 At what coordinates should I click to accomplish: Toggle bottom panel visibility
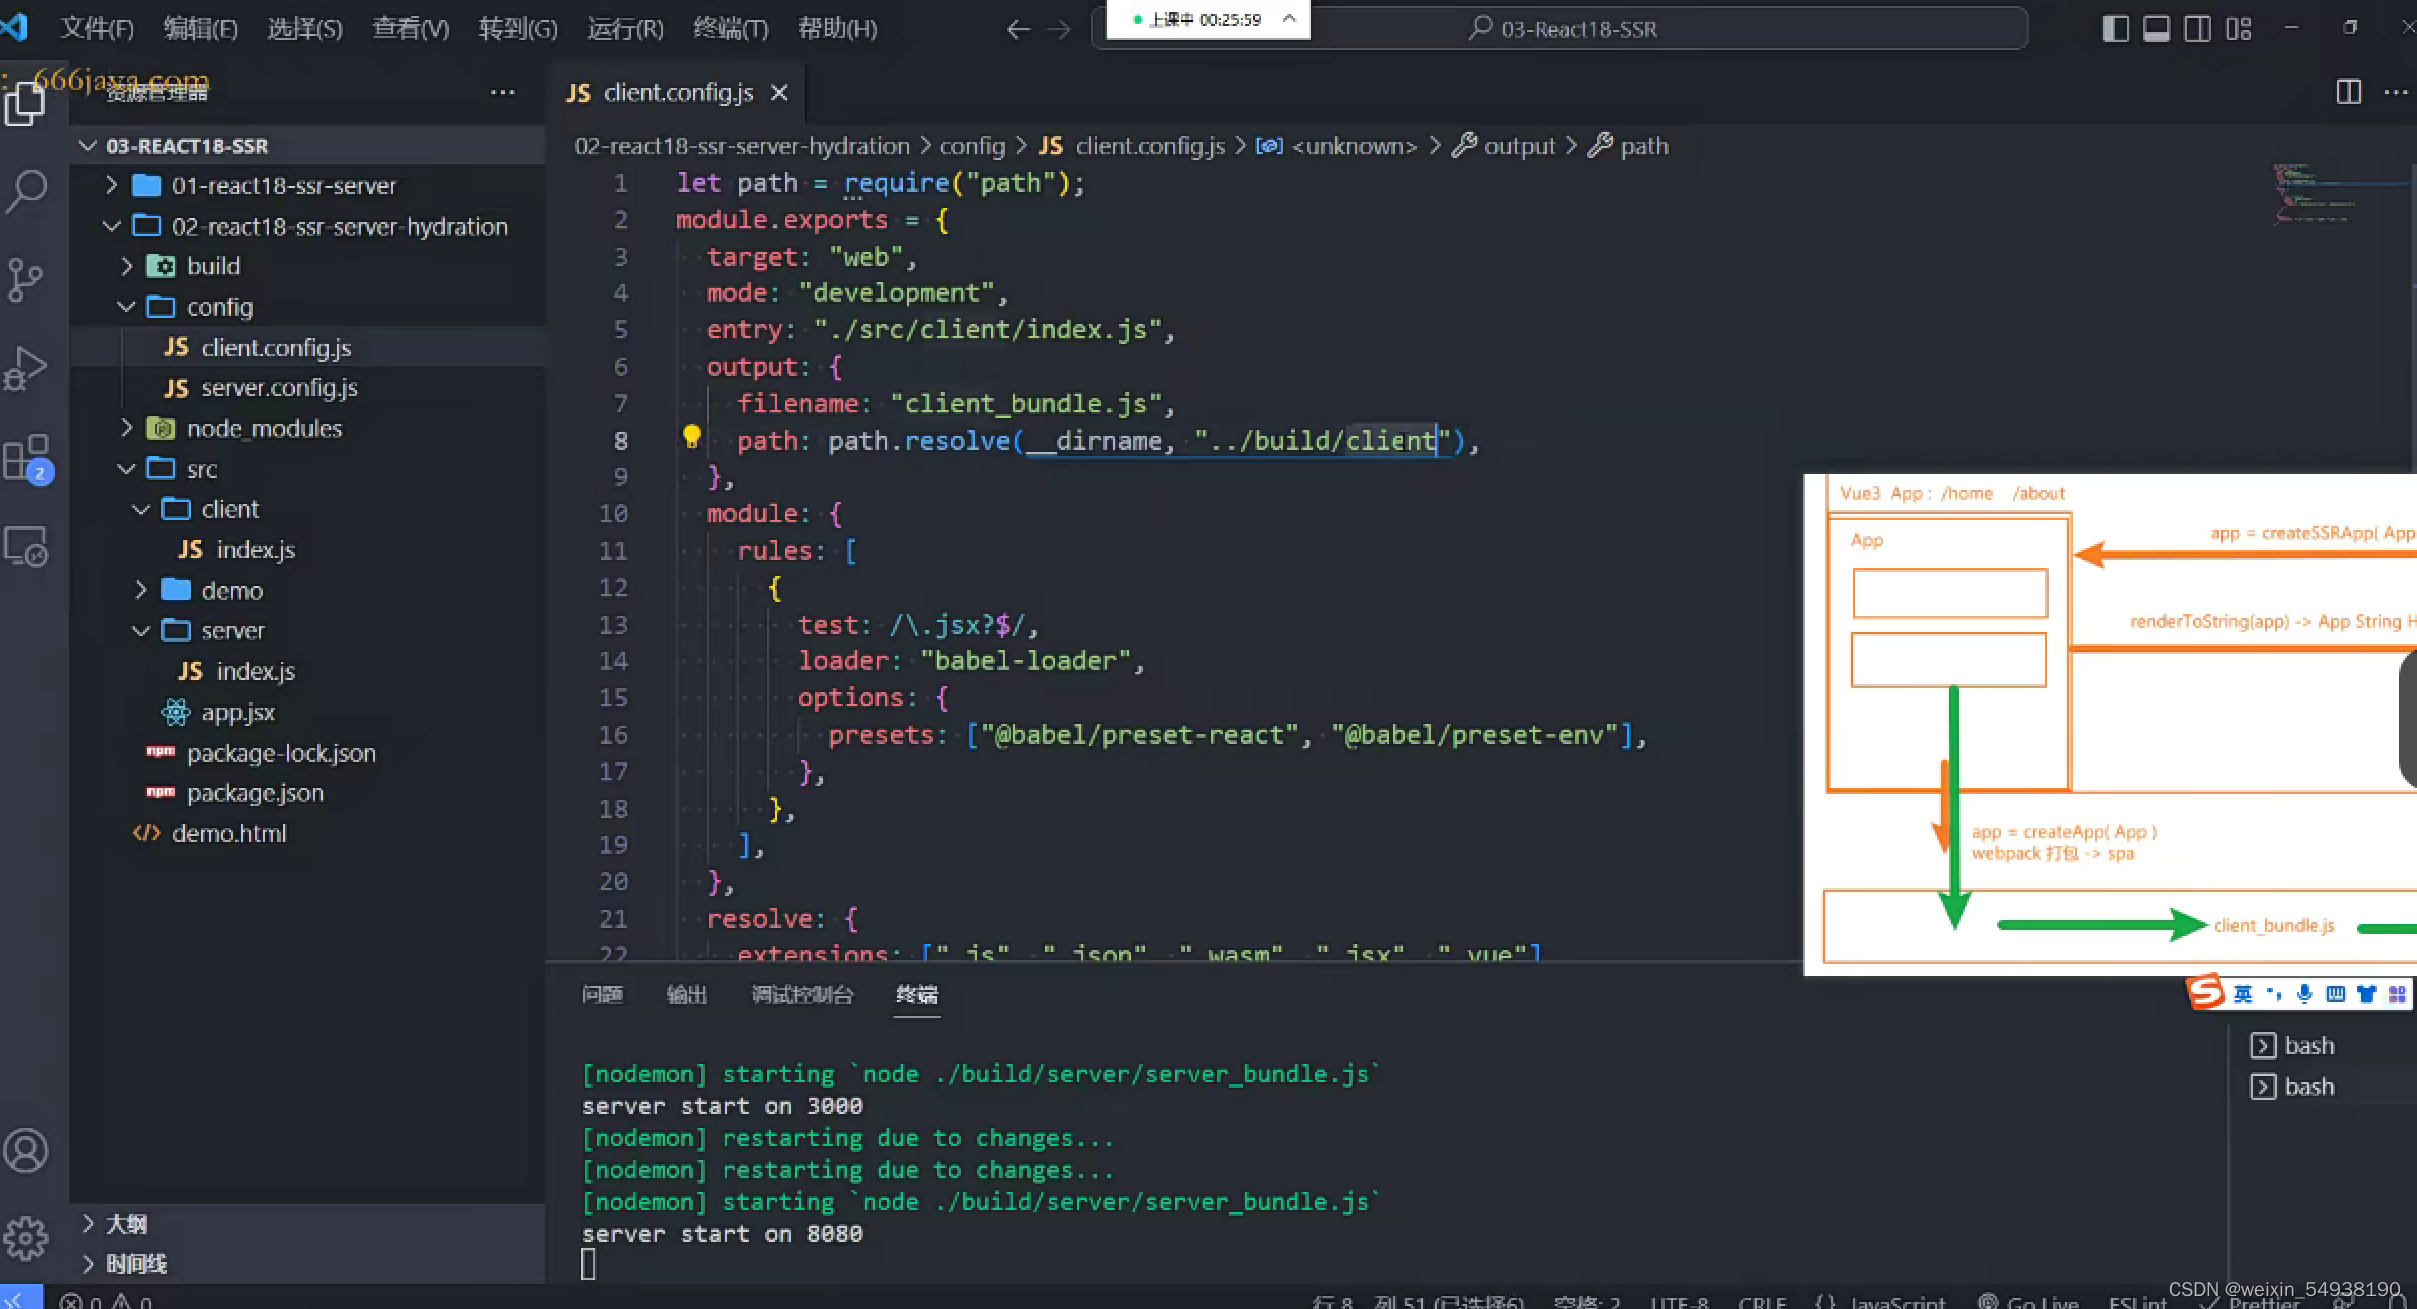pyautogui.click(x=2156, y=29)
